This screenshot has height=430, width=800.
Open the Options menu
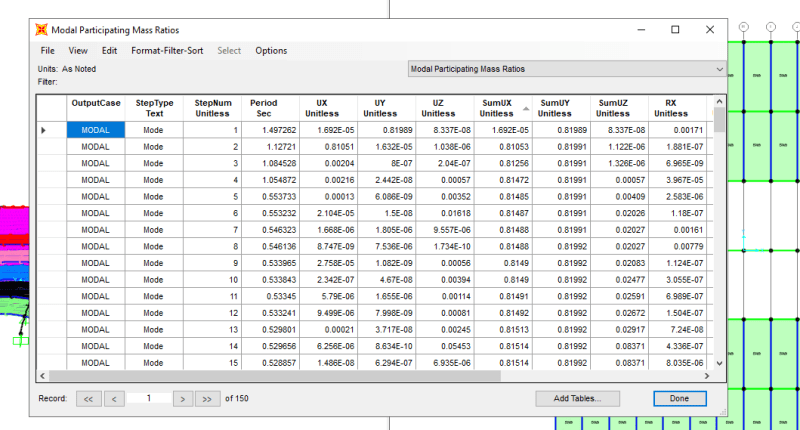coord(271,50)
